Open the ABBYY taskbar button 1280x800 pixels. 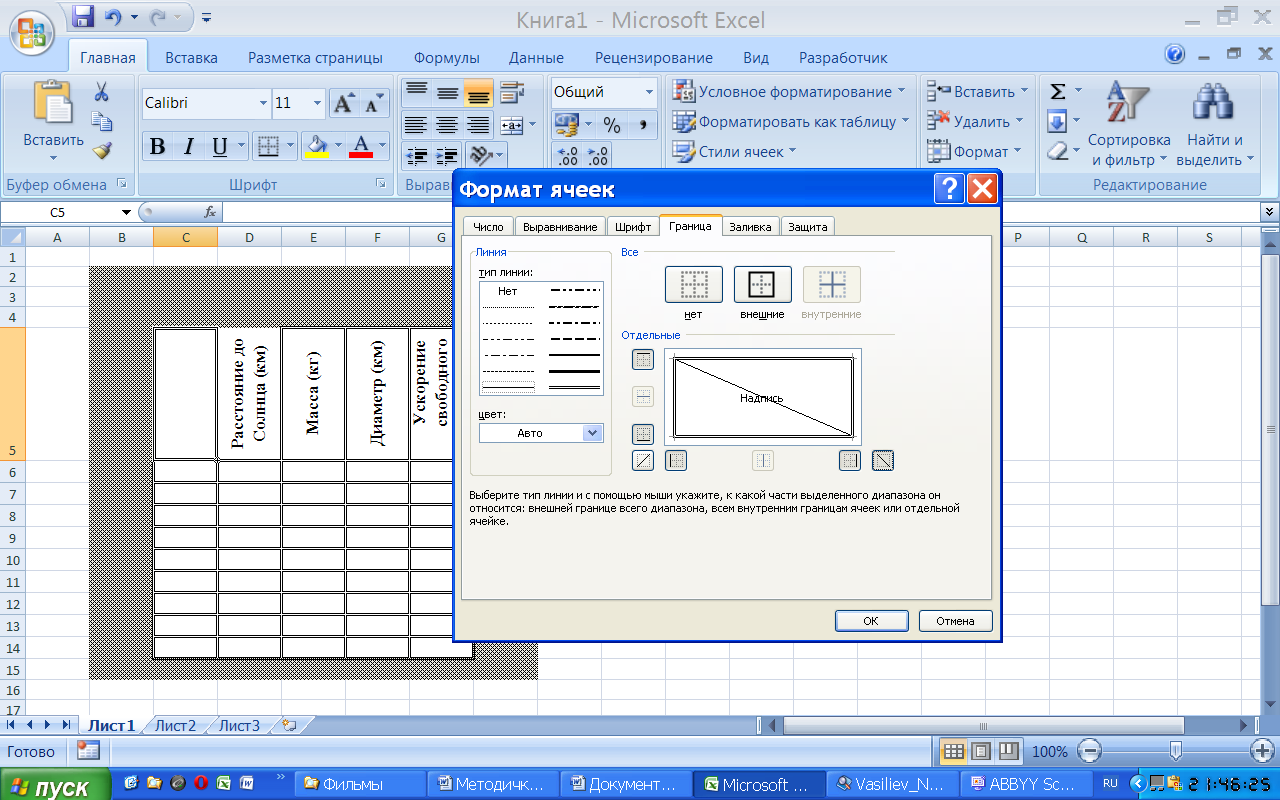(1027, 784)
